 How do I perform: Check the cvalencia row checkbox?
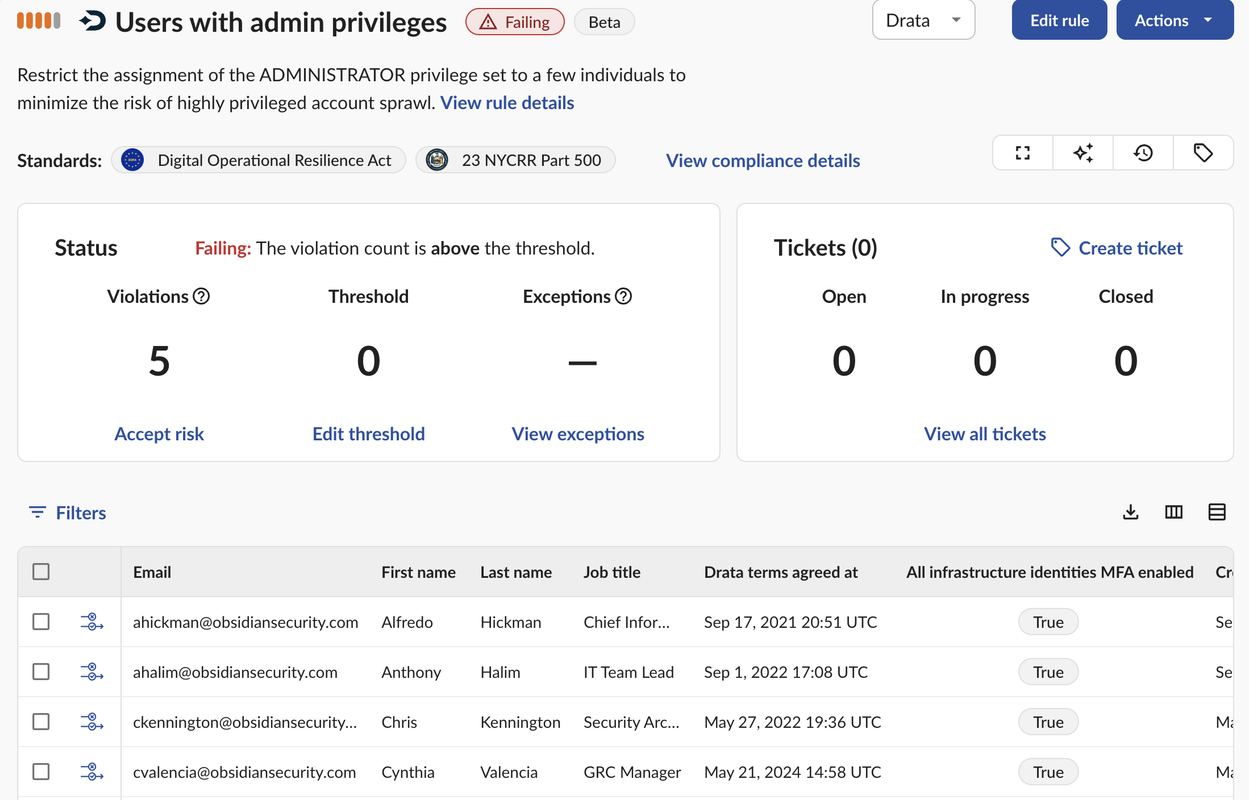pyautogui.click(x=41, y=772)
